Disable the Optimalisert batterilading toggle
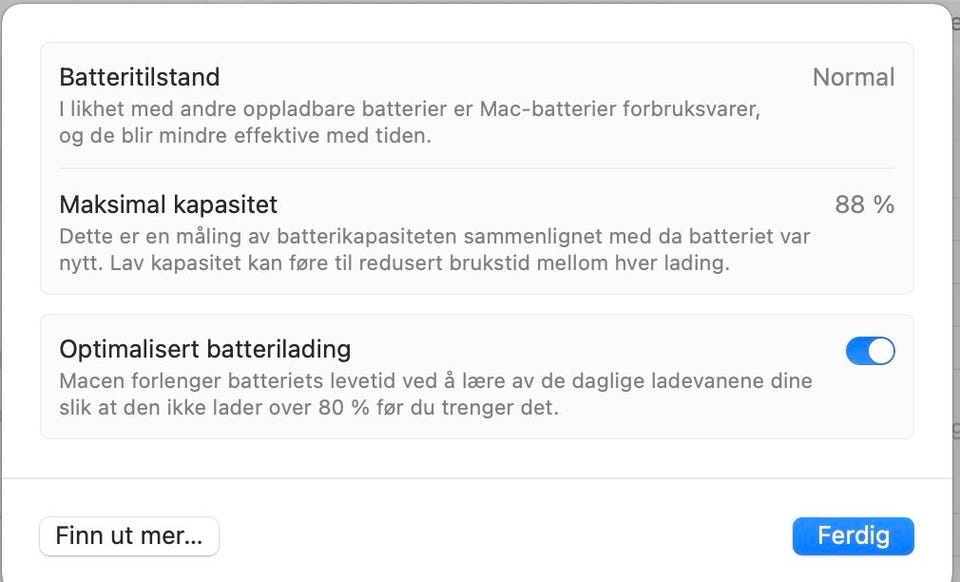960x582 pixels. (869, 351)
